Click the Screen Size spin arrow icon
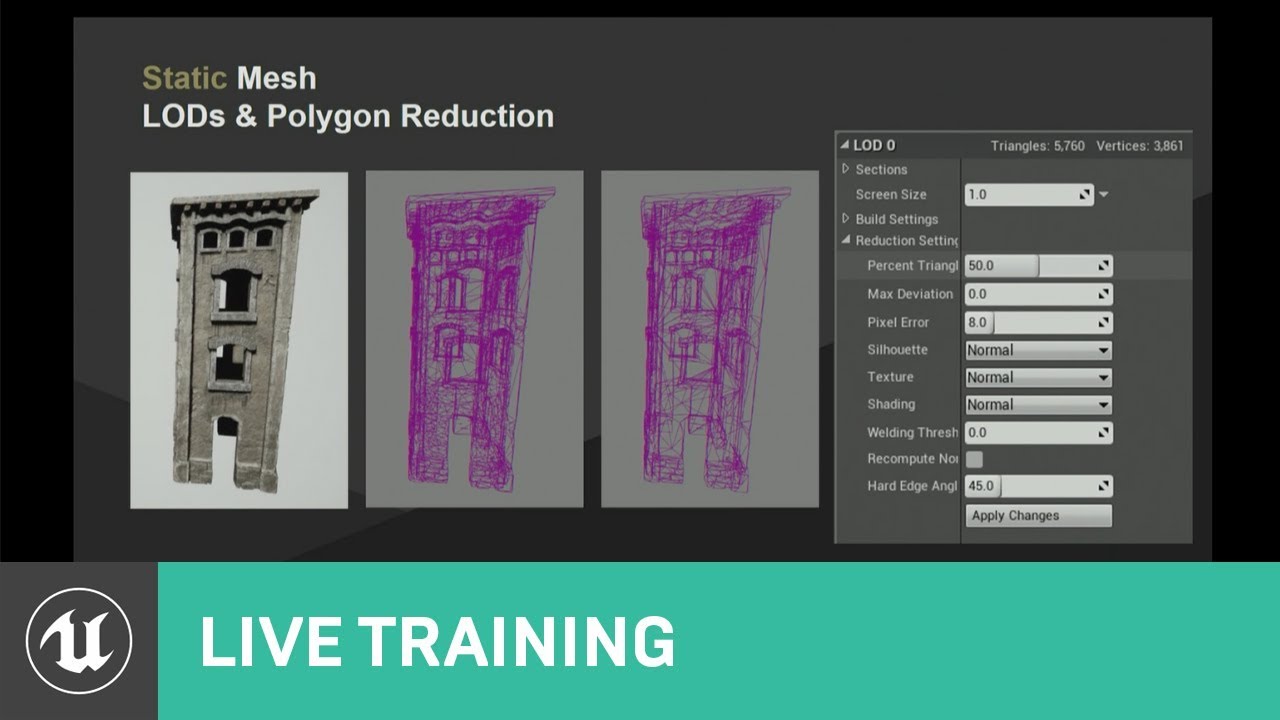The width and height of the screenshot is (1280, 720). point(1086,195)
